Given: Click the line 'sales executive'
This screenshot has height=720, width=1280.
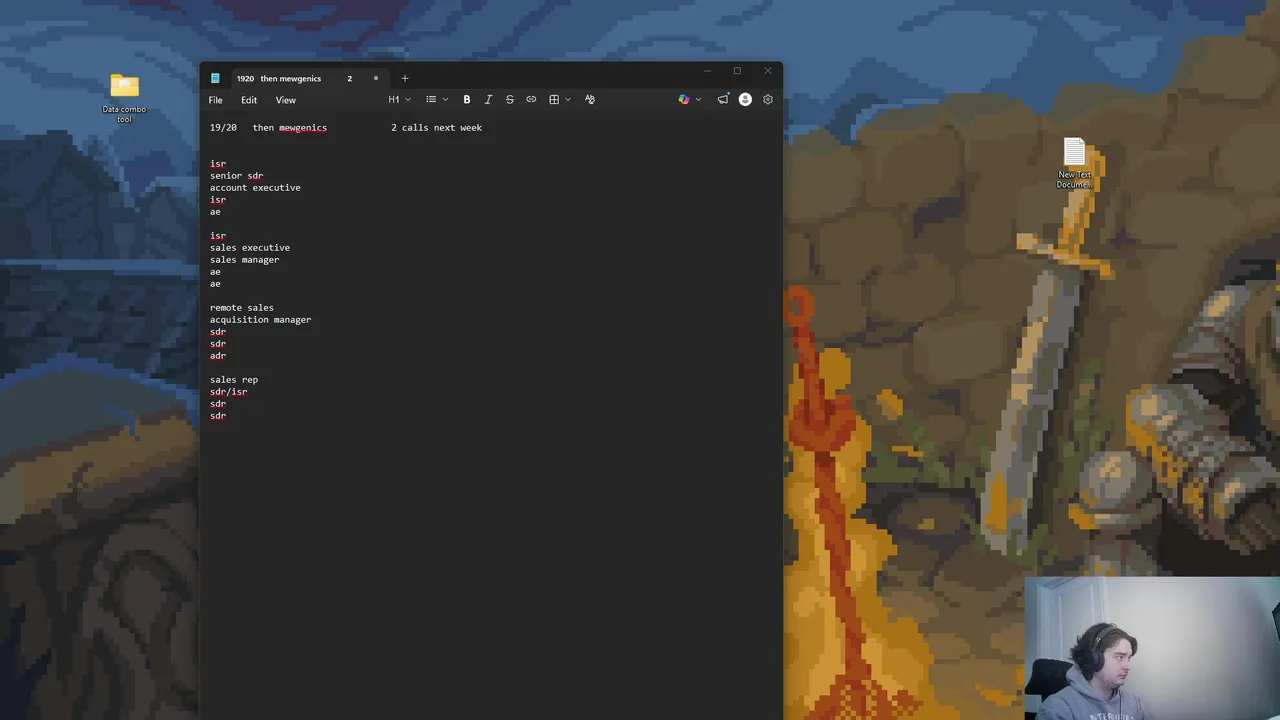Looking at the screenshot, I should click(250, 248).
